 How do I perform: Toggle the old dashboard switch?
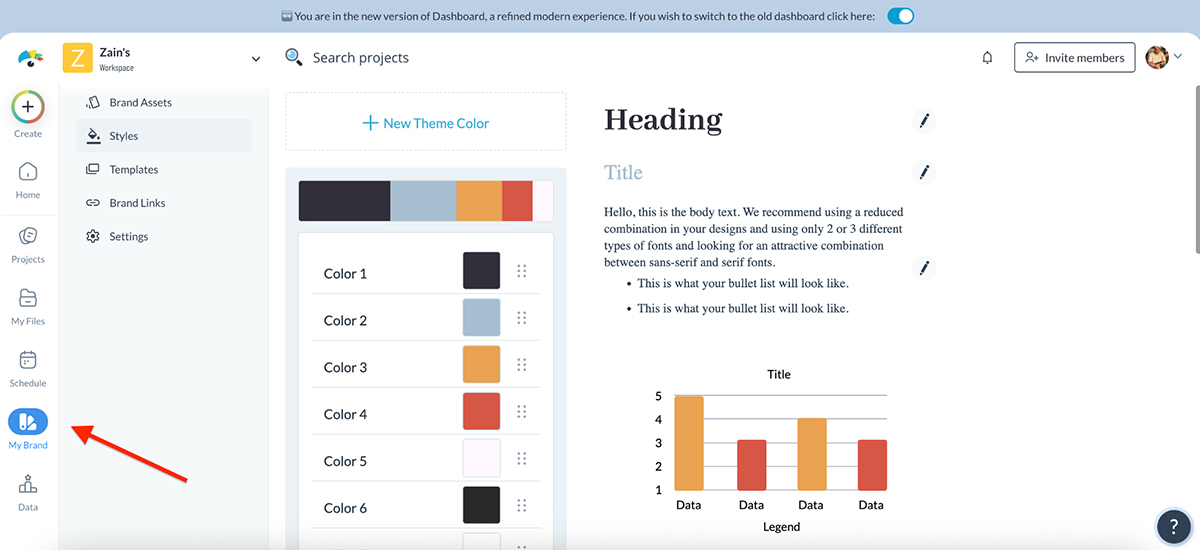(x=900, y=16)
